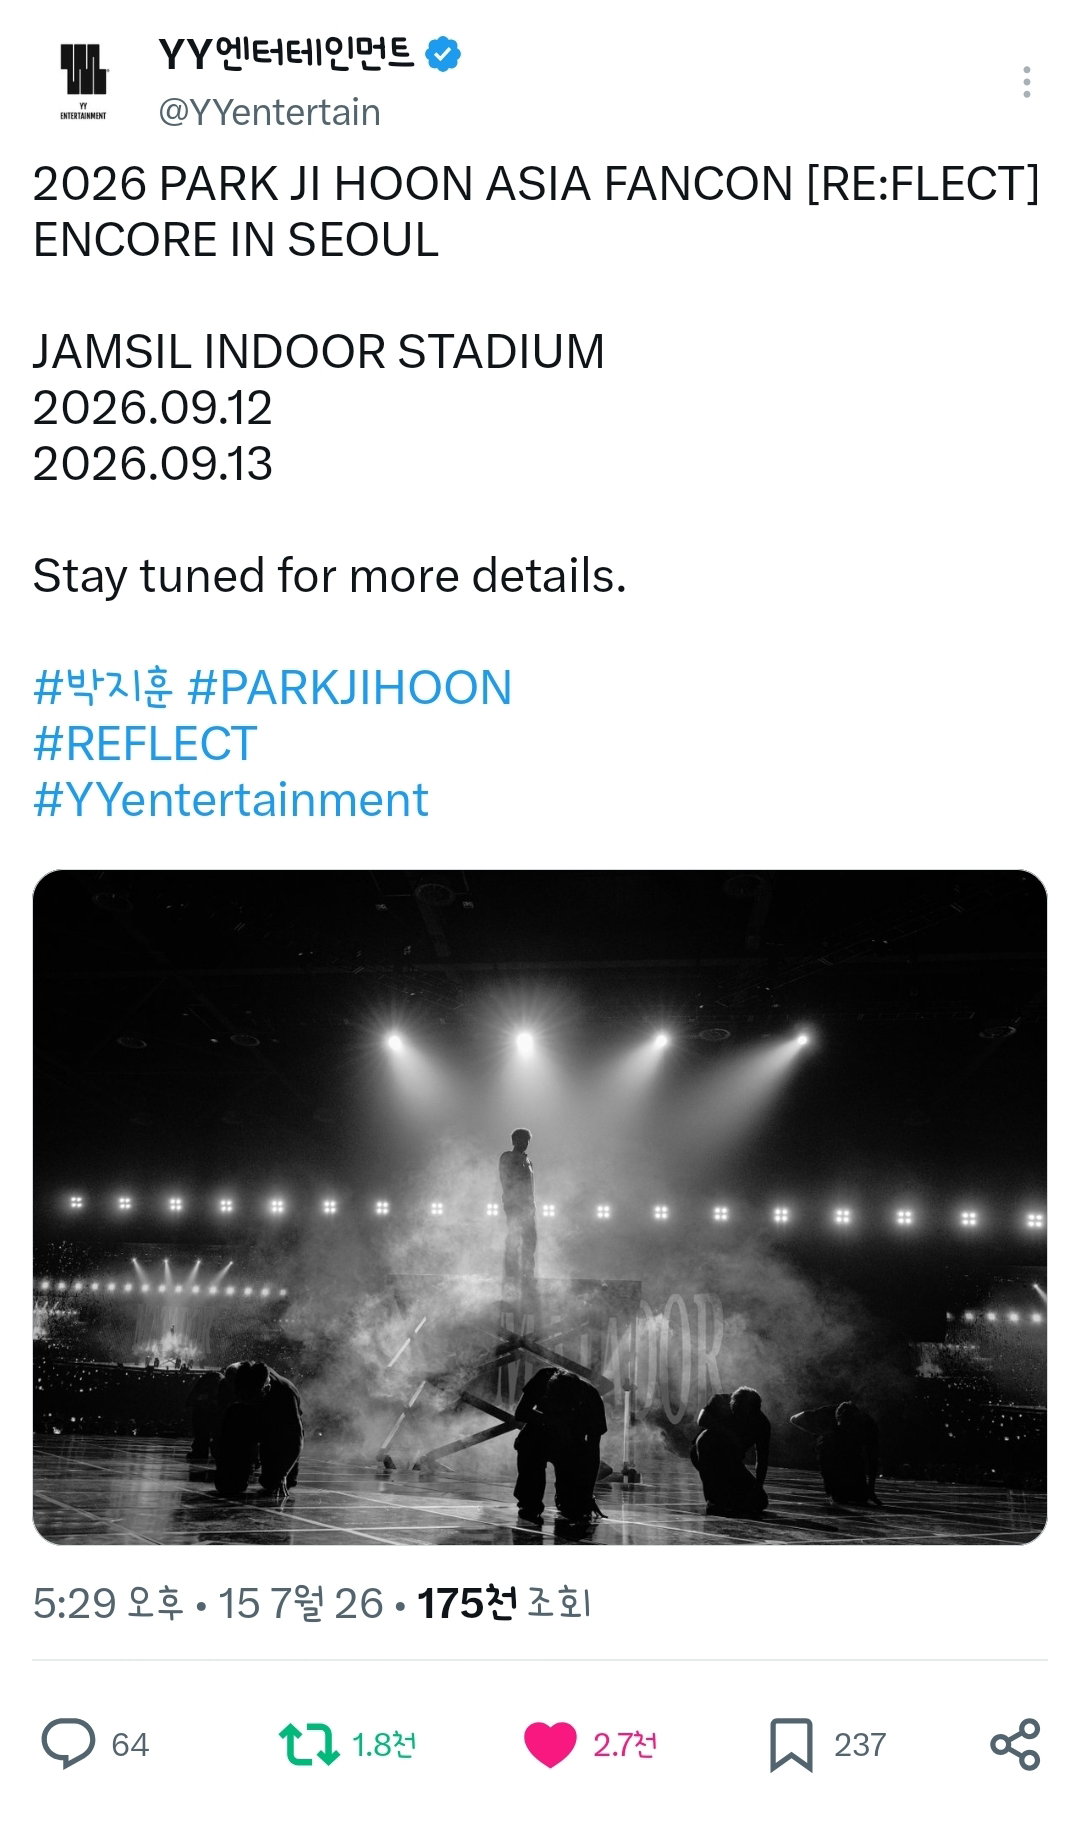1080x1821 pixels.
Task: Repost using the retweet arrows icon
Action: click(309, 1744)
